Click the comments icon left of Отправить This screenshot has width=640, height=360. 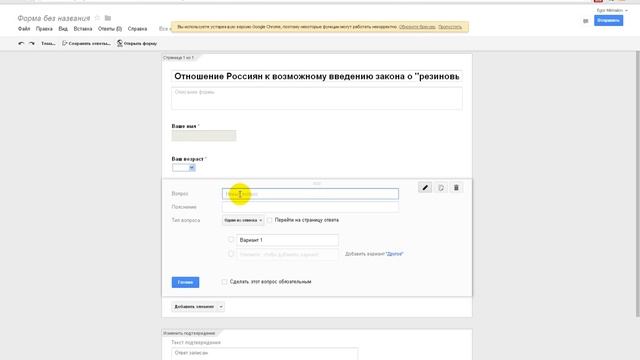coord(586,21)
